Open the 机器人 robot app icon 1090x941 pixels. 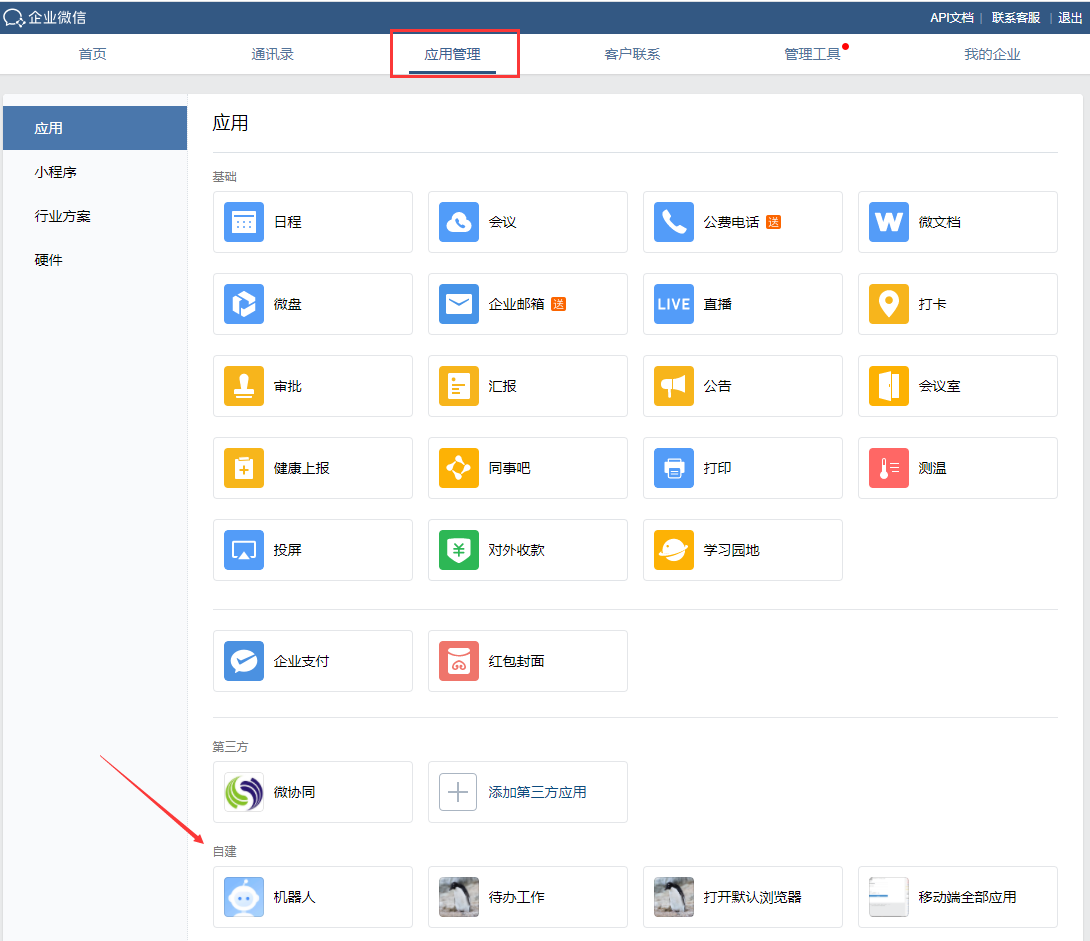pos(244,897)
